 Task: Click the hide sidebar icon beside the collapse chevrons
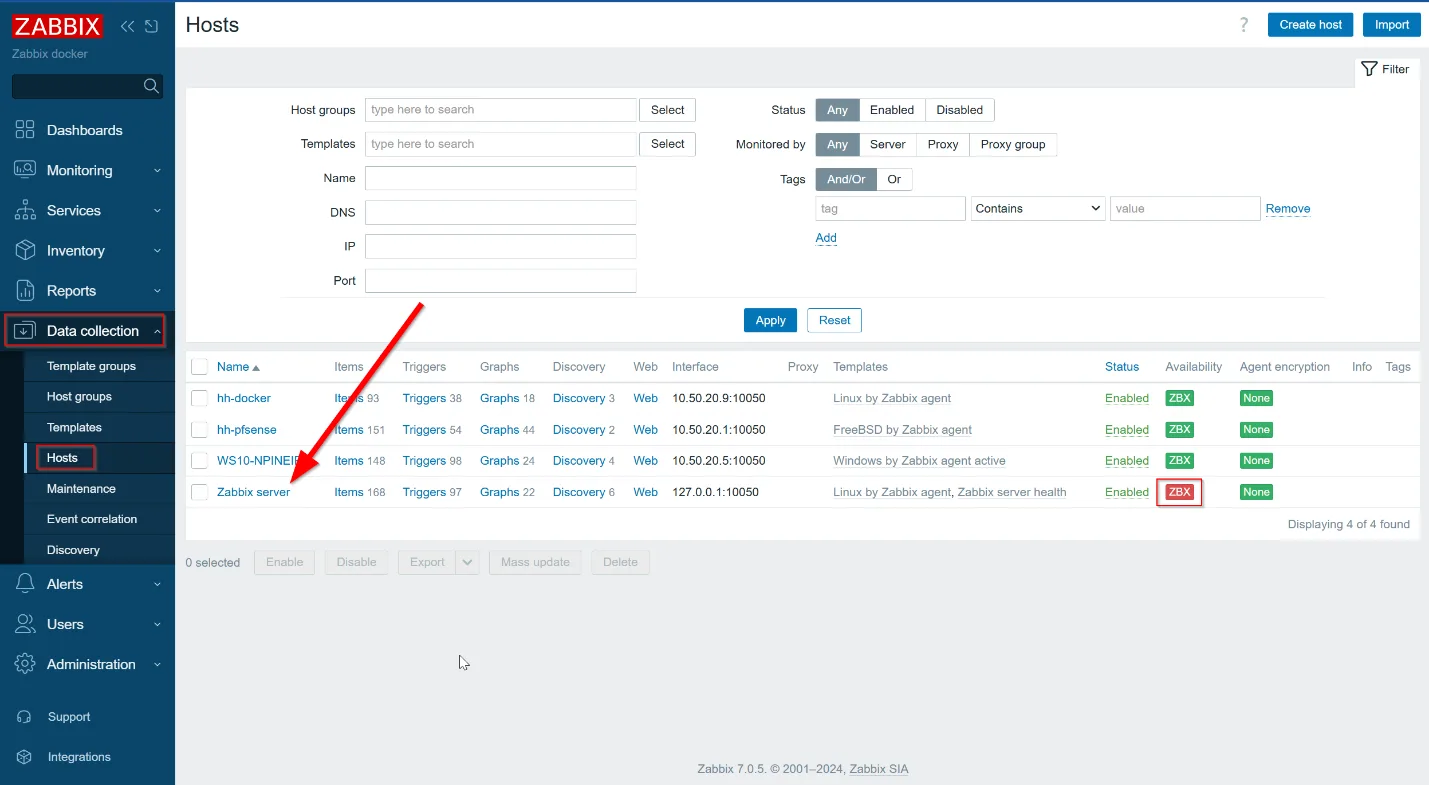click(x=151, y=26)
